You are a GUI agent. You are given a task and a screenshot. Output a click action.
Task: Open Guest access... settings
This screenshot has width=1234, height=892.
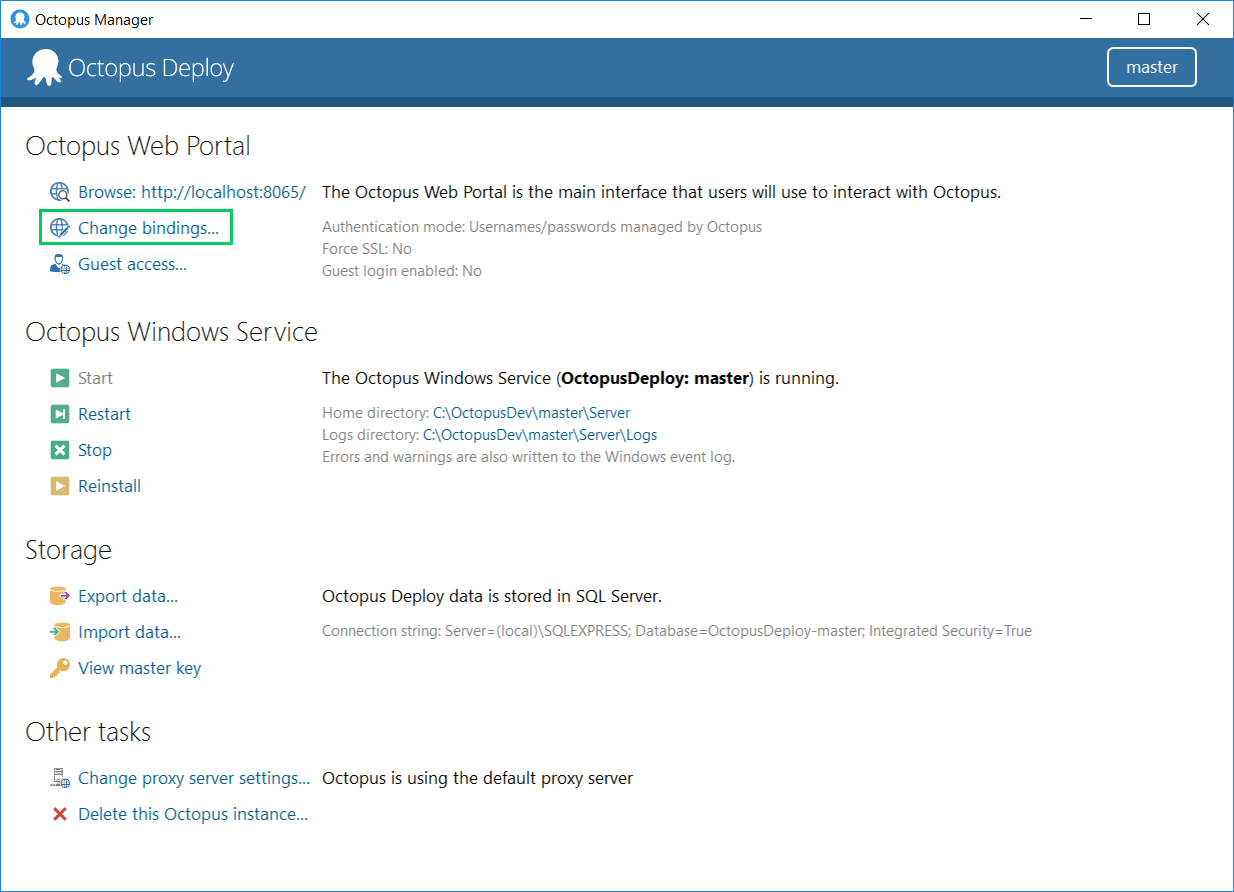click(132, 264)
